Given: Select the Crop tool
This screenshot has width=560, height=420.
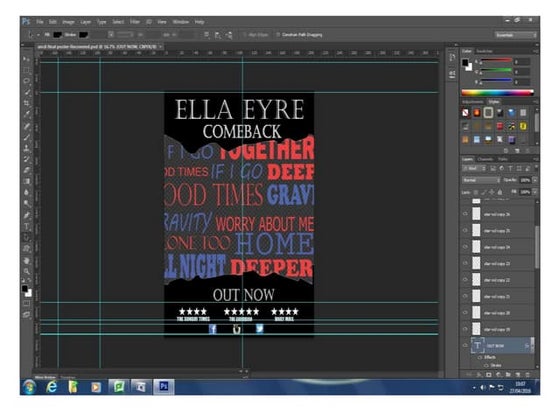Looking at the screenshot, I should pyautogui.click(x=26, y=103).
